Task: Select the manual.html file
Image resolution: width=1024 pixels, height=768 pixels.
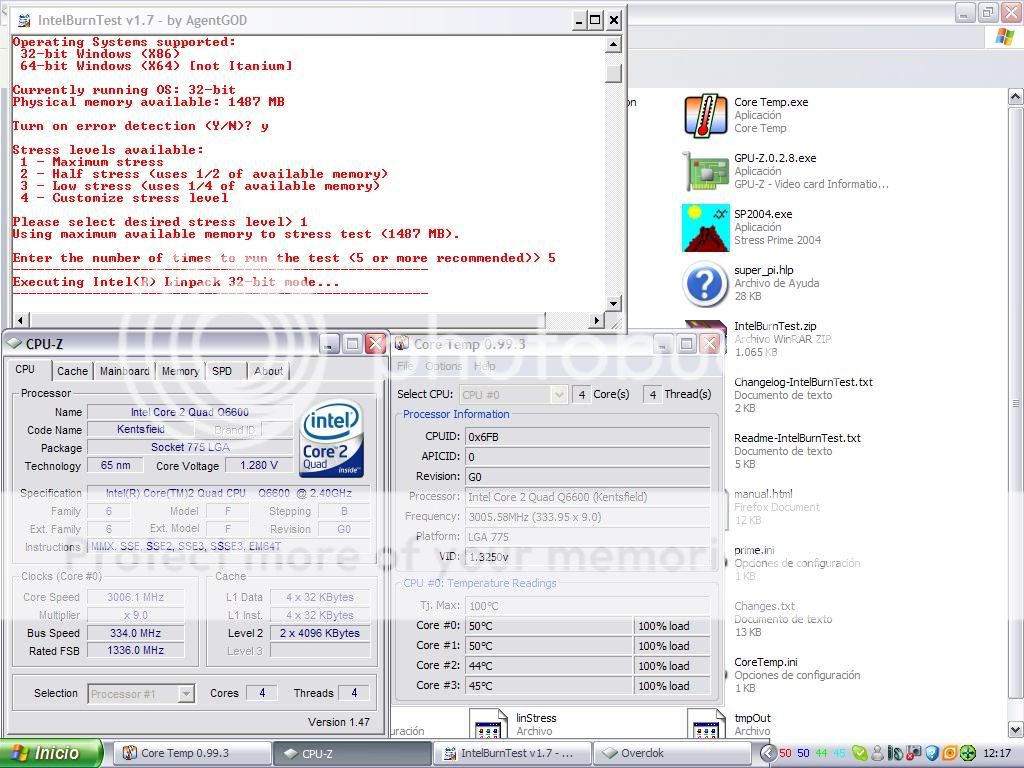Action: tap(763, 494)
